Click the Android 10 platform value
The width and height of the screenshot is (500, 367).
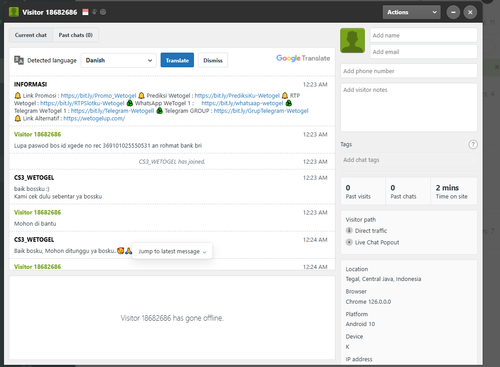tap(360, 324)
